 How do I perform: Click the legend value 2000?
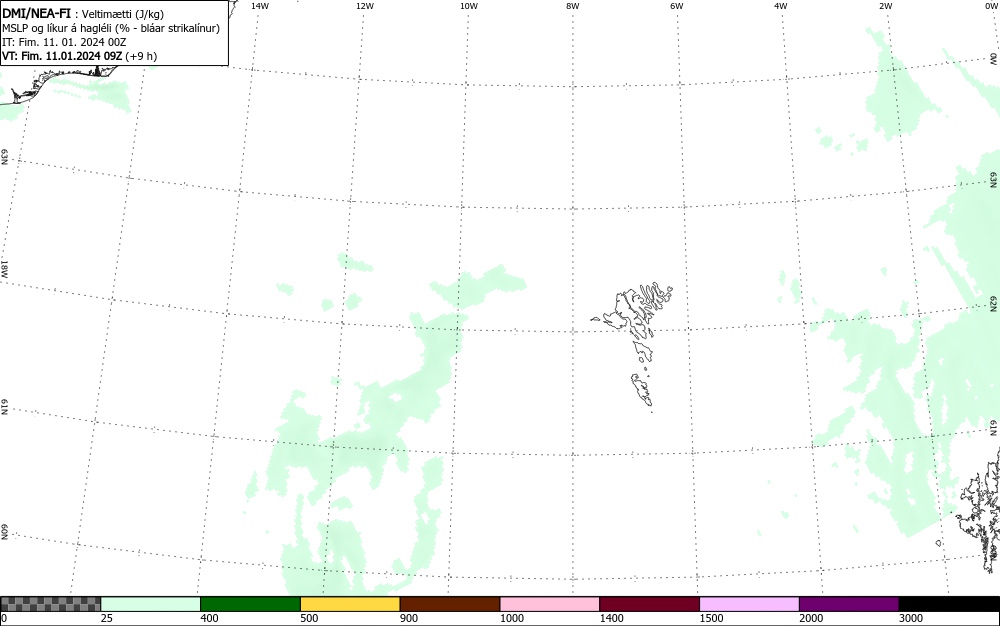click(x=811, y=618)
